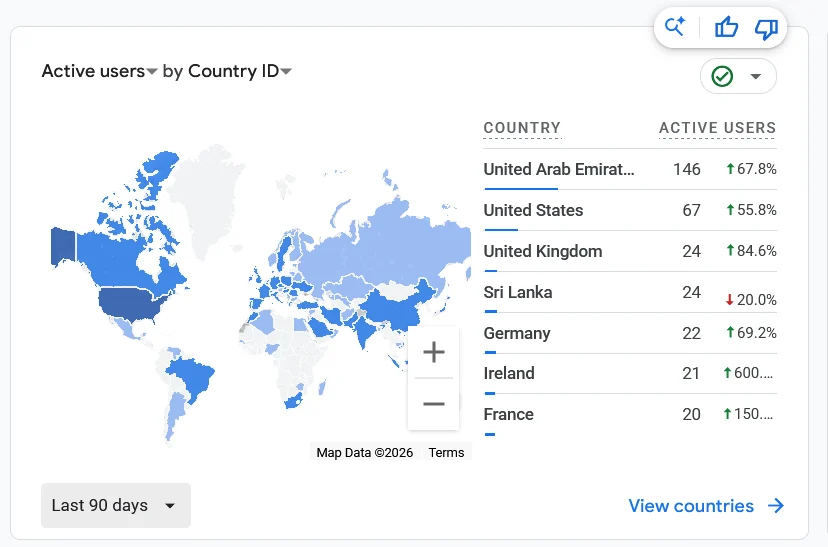The width and height of the screenshot is (828, 547).
Task: Click the United Arab Emirates progress bar
Action: 521,188
